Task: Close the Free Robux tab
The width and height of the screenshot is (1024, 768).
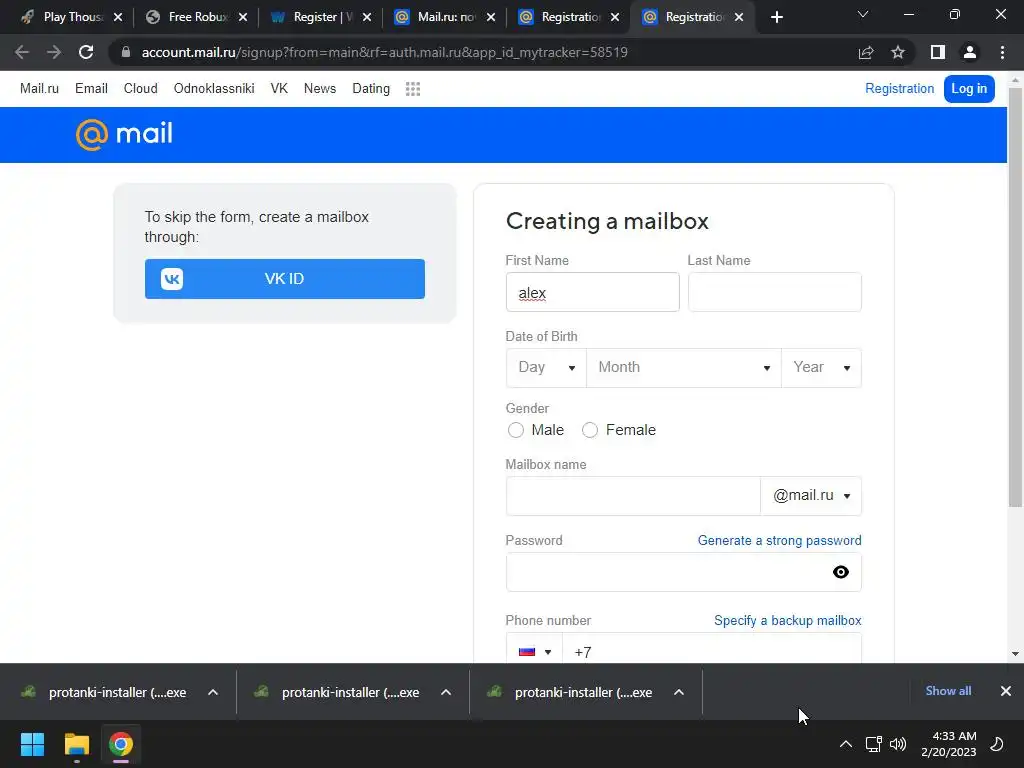Action: click(x=243, y=17)
